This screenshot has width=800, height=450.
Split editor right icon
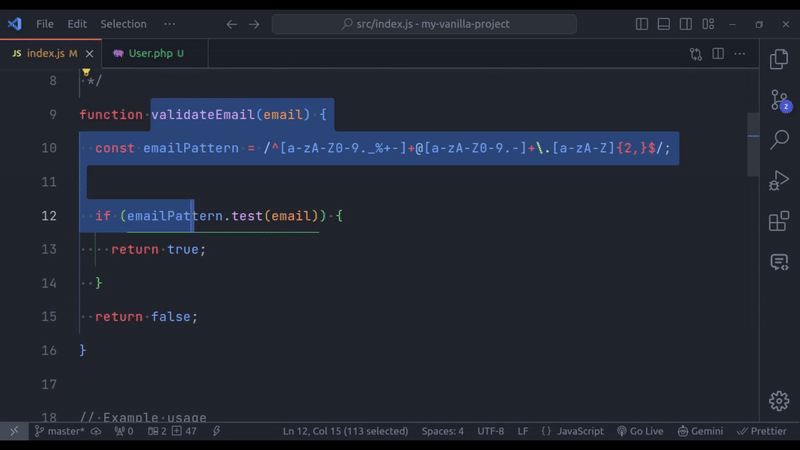(718, 54)
